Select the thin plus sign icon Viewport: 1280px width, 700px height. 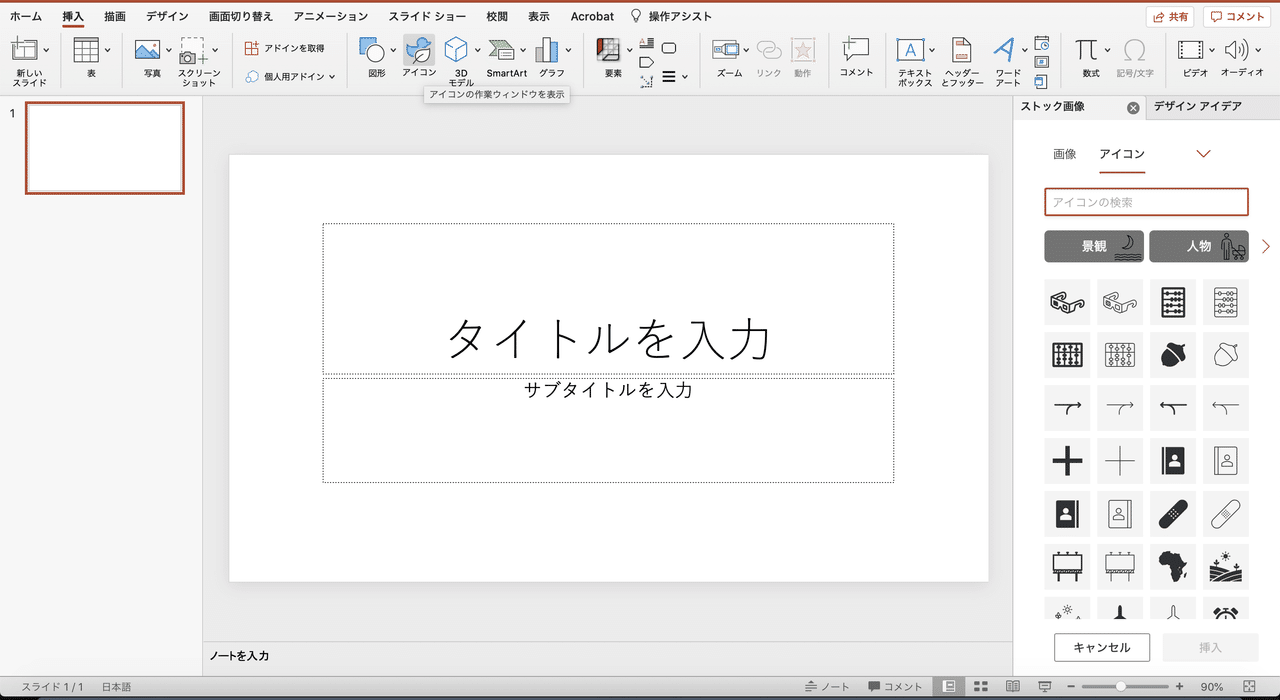coord(1120,460)
